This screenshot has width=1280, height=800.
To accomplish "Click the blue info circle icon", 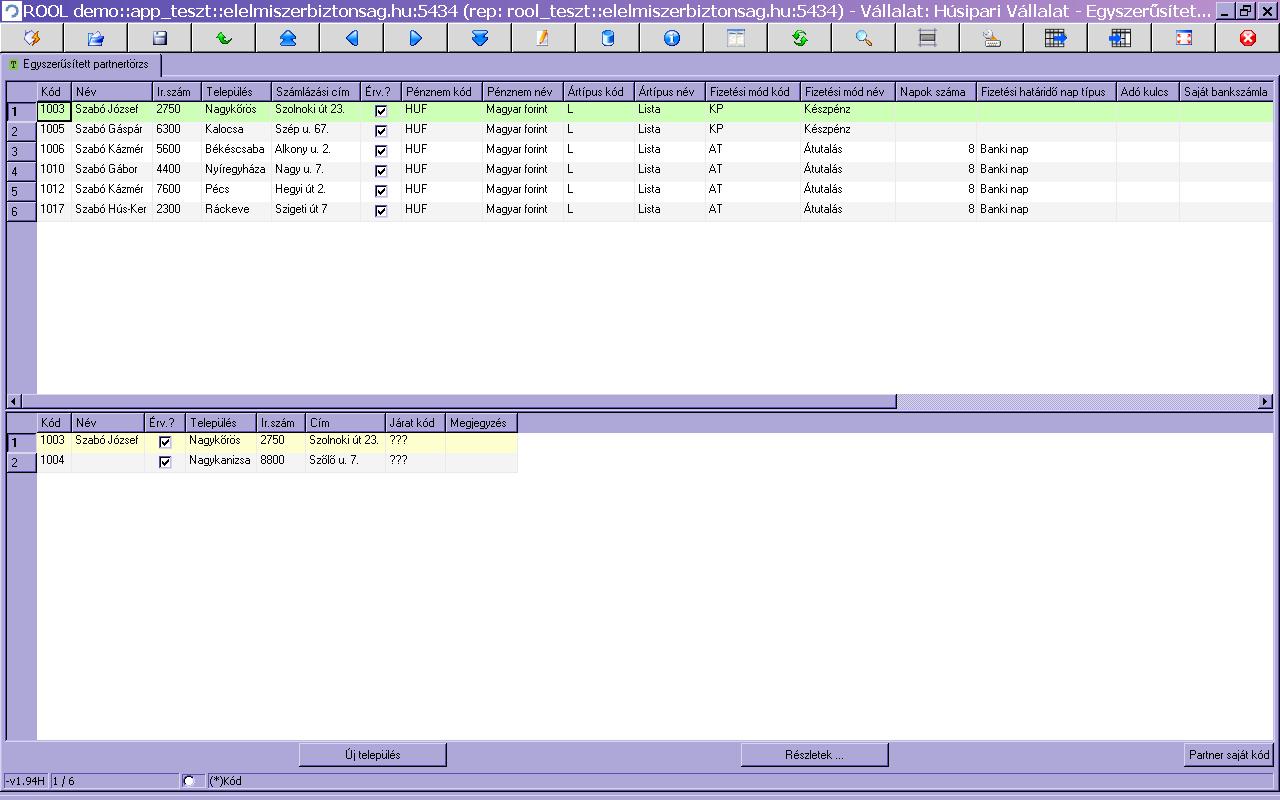I will click(672, 38).
